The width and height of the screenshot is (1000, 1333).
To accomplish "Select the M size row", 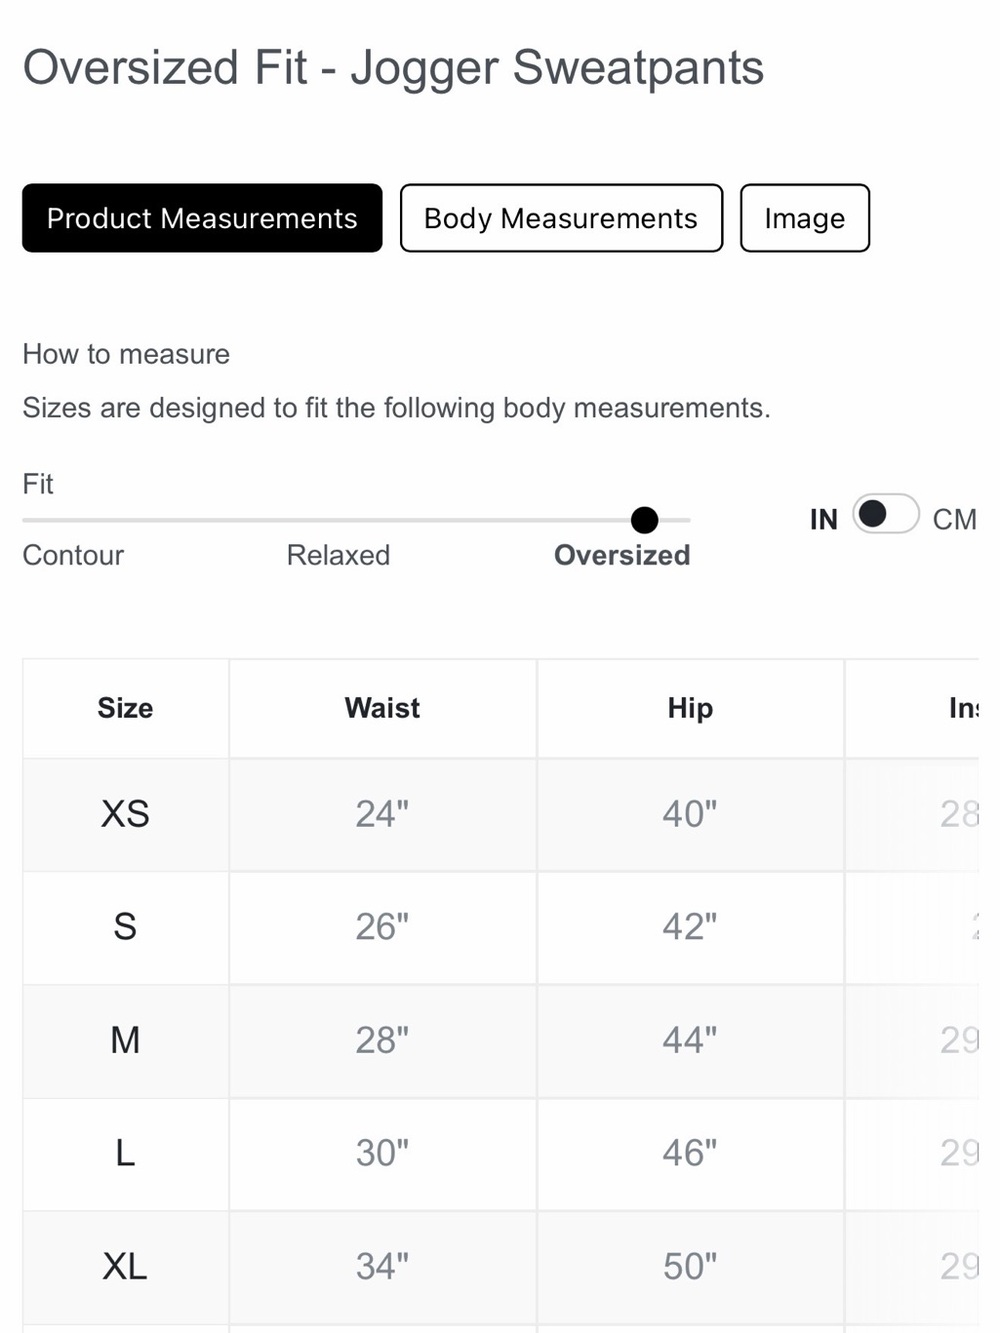I will (500, 1041).
